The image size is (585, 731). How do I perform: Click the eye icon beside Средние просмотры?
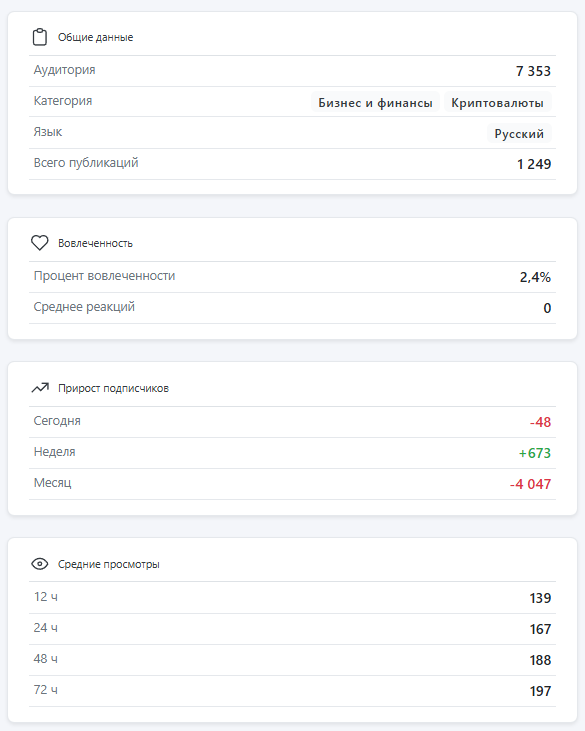(40, 564)
